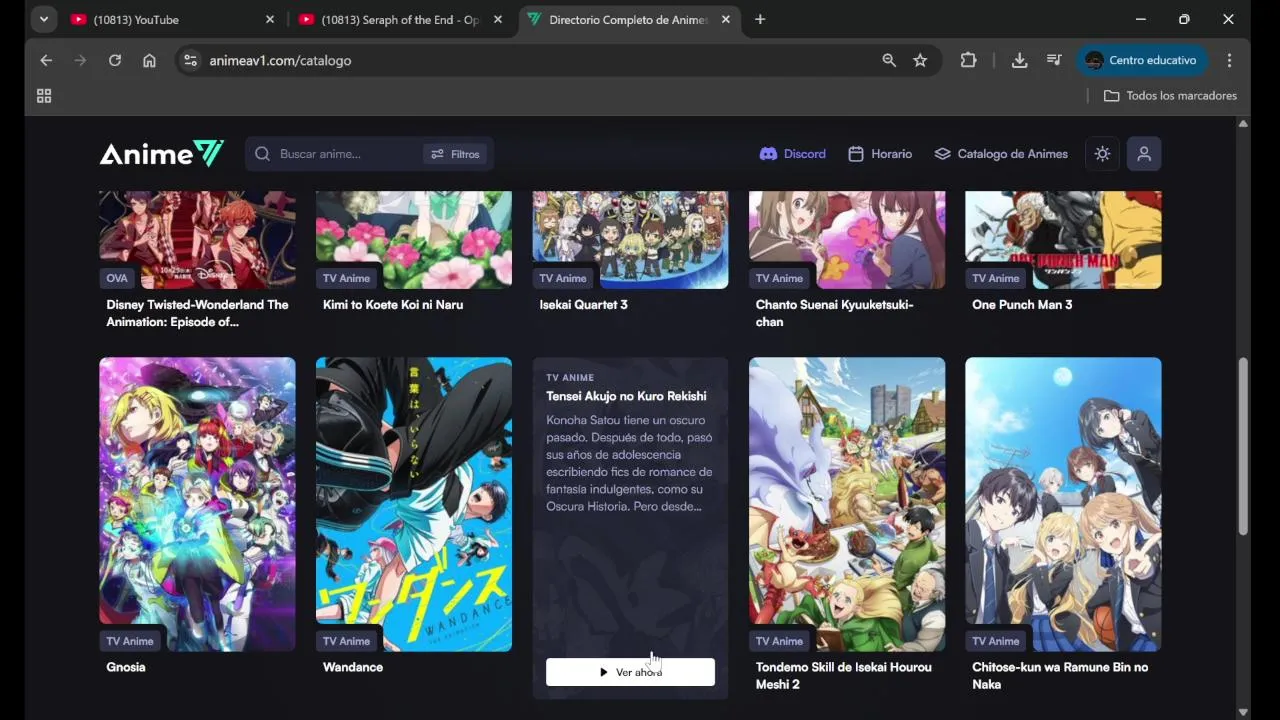Open the Chrome three-dot menu
The height and width of the screenshot is (720, 1280).
tap(1229, 60)
